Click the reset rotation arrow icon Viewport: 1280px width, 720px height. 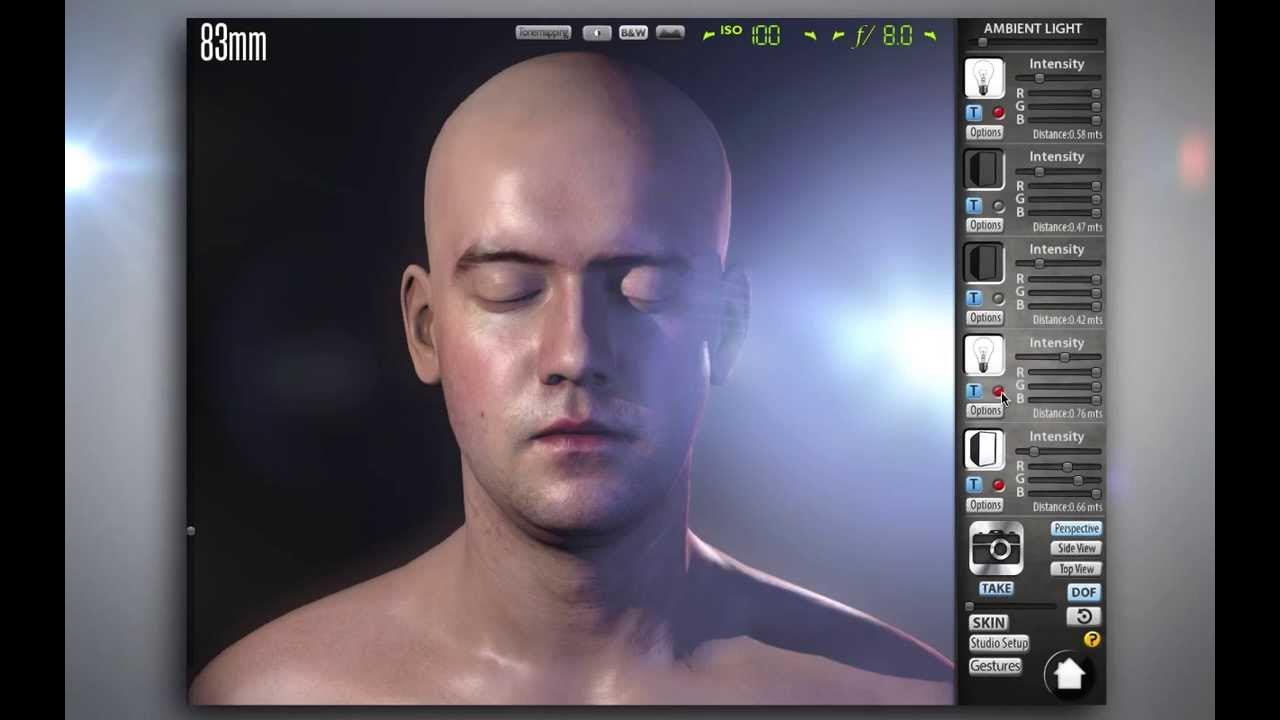pyautogui.click(x=1084, y=616)
